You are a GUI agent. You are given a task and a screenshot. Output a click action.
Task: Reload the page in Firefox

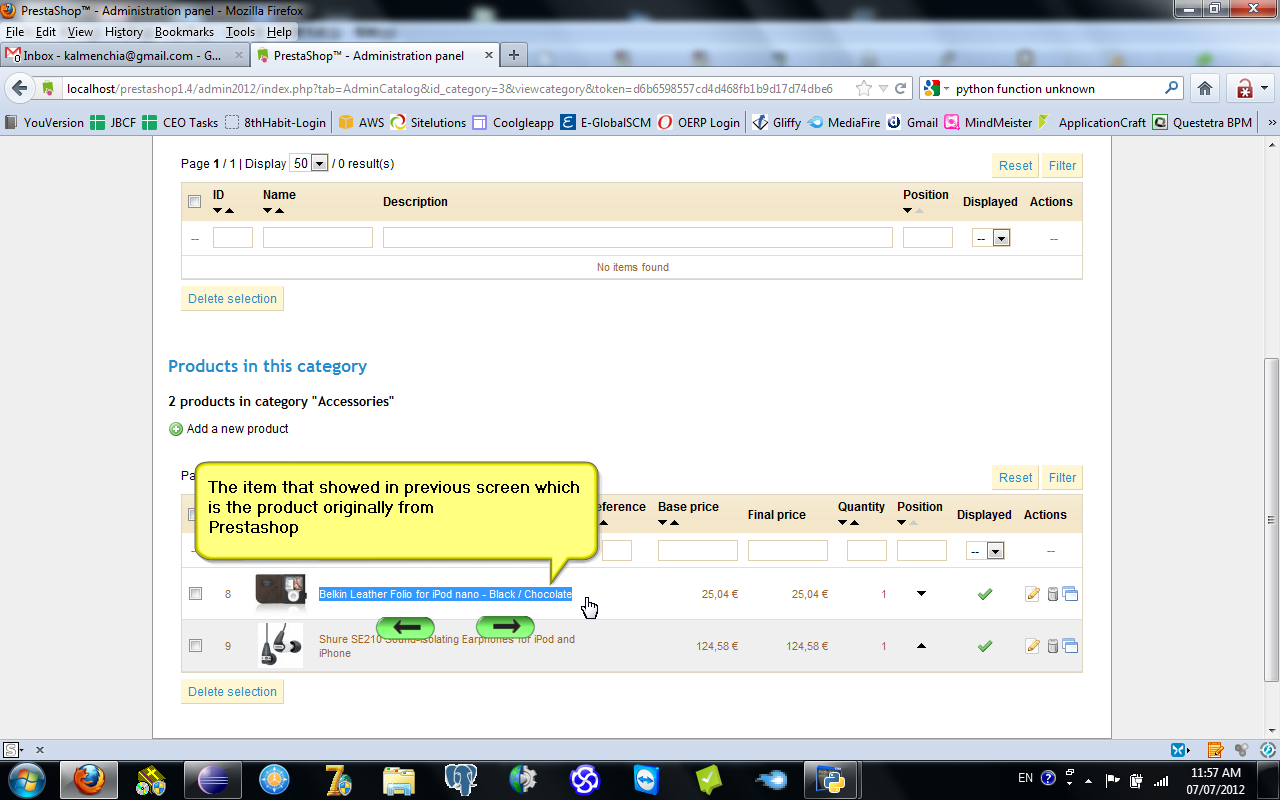[900, 88]
